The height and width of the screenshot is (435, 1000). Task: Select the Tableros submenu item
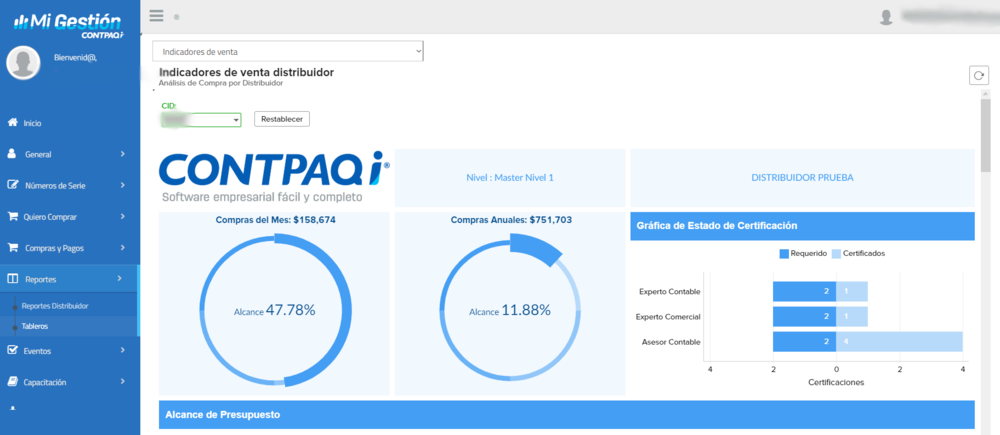pyautogui.click(x=35, y=326)
